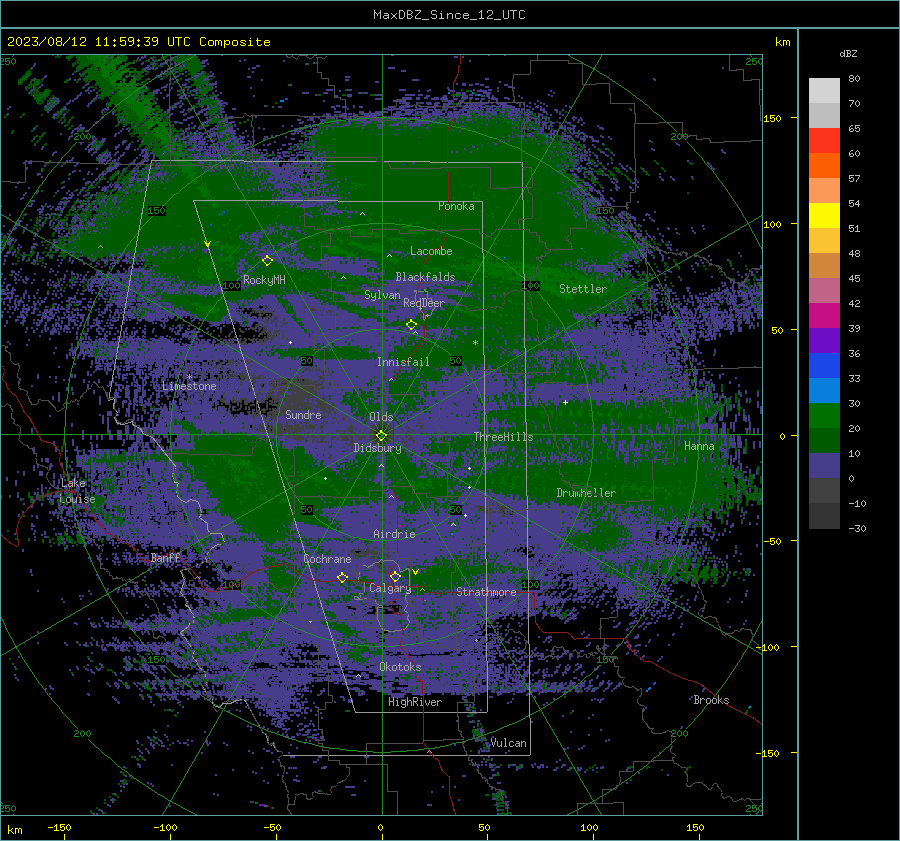
Task: Click the Cochrane label
Action: pyautogui.click(x=327, y=559)
